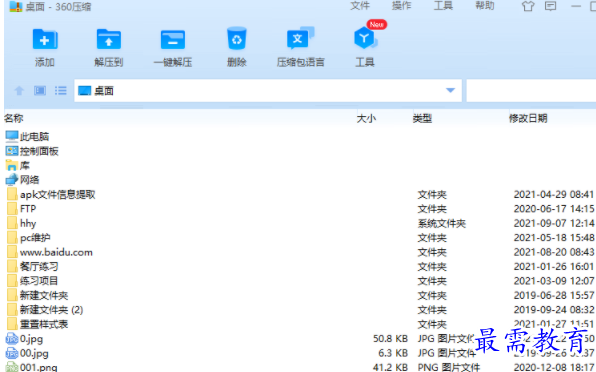596x372 pixels.
Task: Select the 此电脑 computer icon
Action: [12, 136]
